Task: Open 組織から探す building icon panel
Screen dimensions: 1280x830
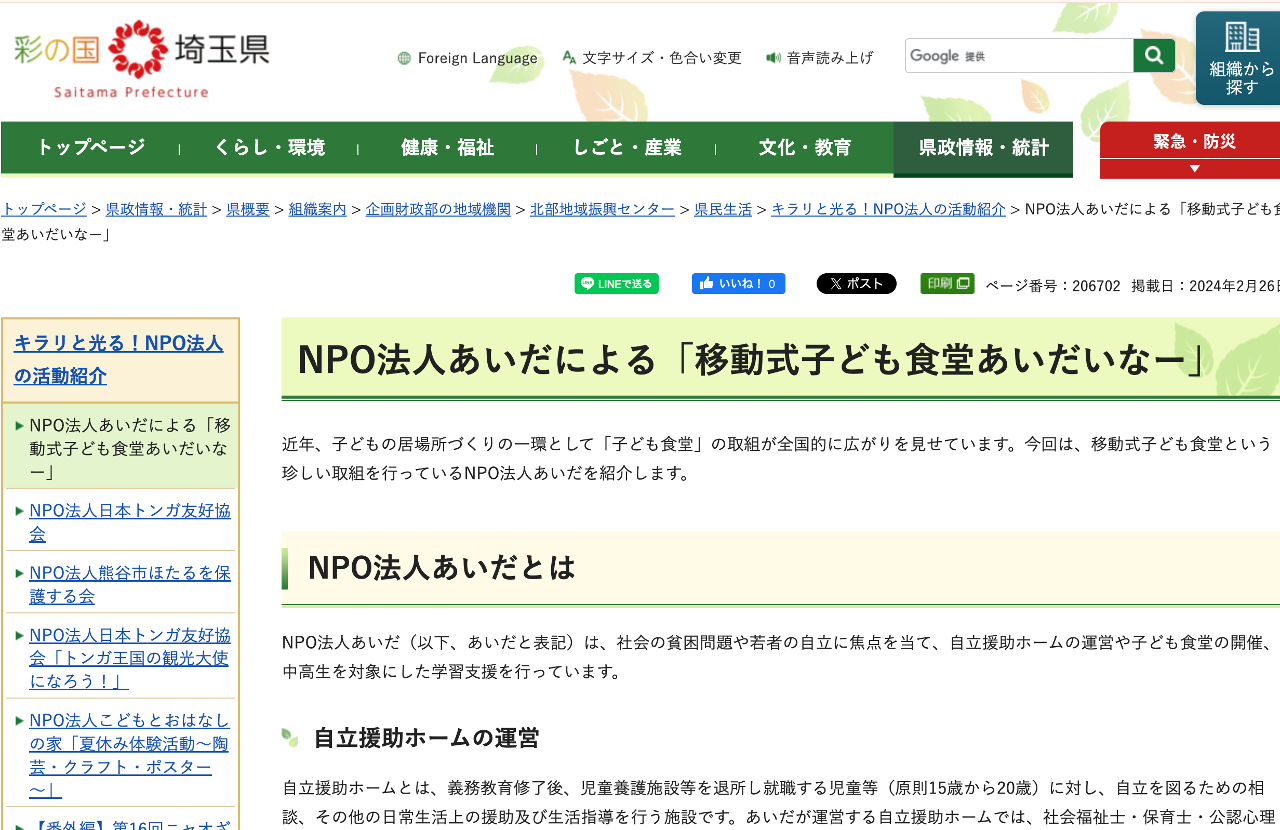Action: click(x=1241, y=58)
